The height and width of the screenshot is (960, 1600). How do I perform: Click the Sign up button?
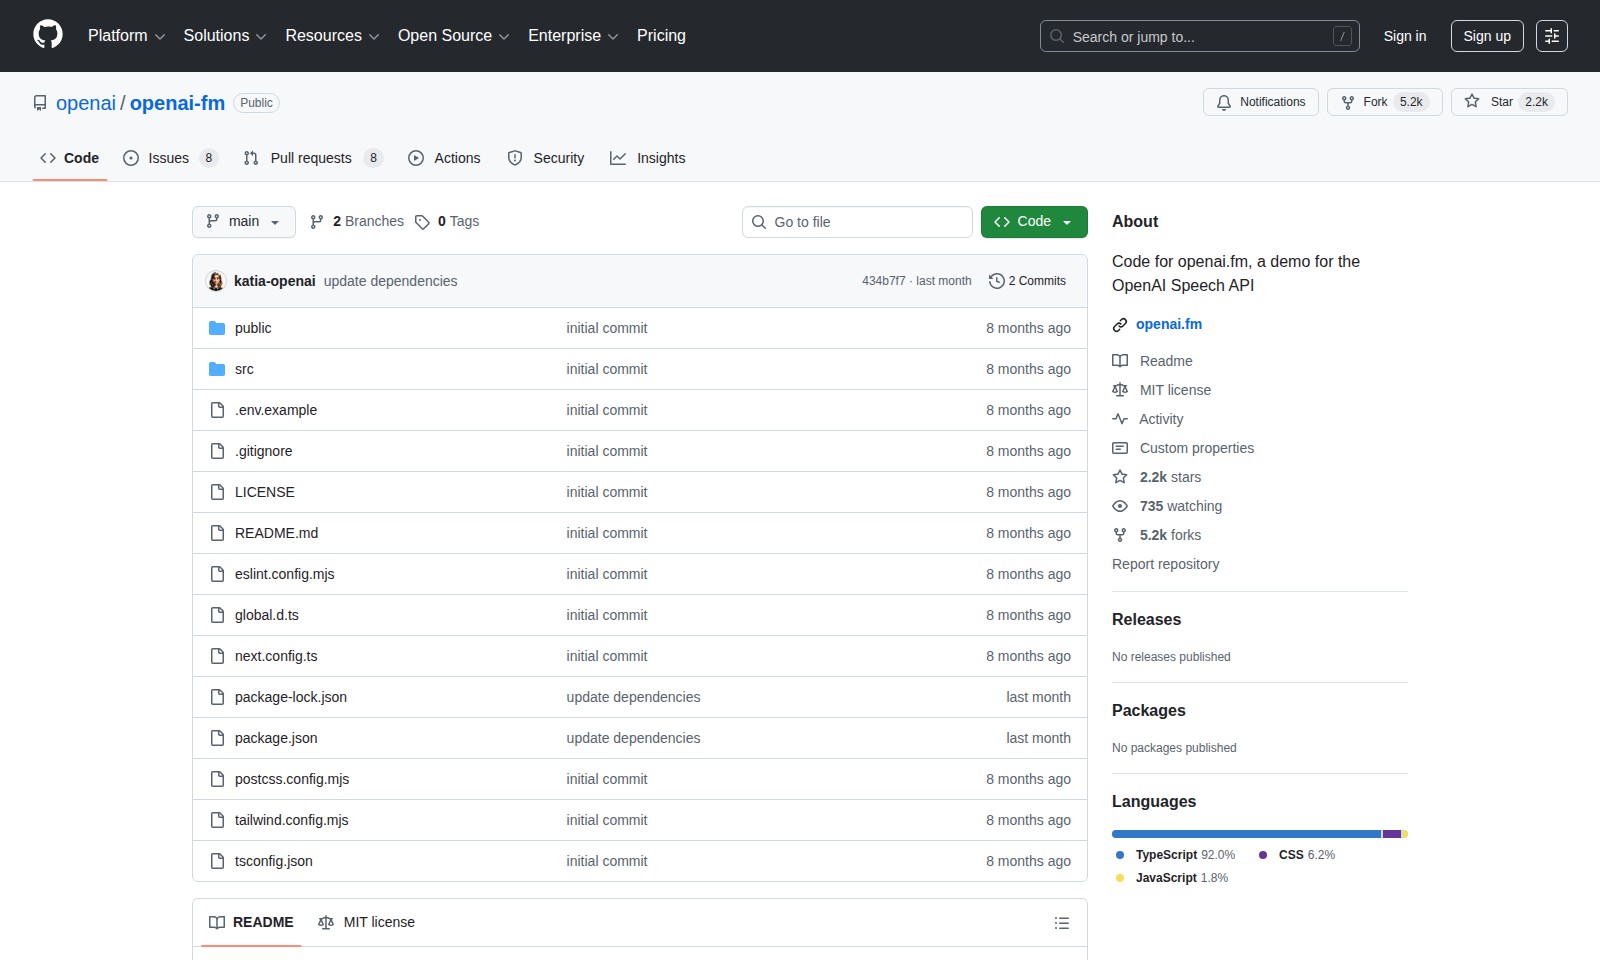tap(1487, 36)
